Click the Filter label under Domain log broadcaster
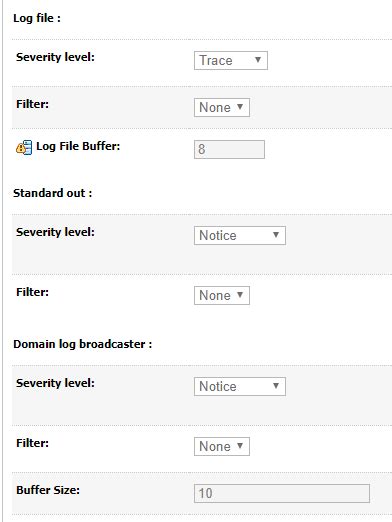The height and width of the screenshot is (522, 392). 32,443
